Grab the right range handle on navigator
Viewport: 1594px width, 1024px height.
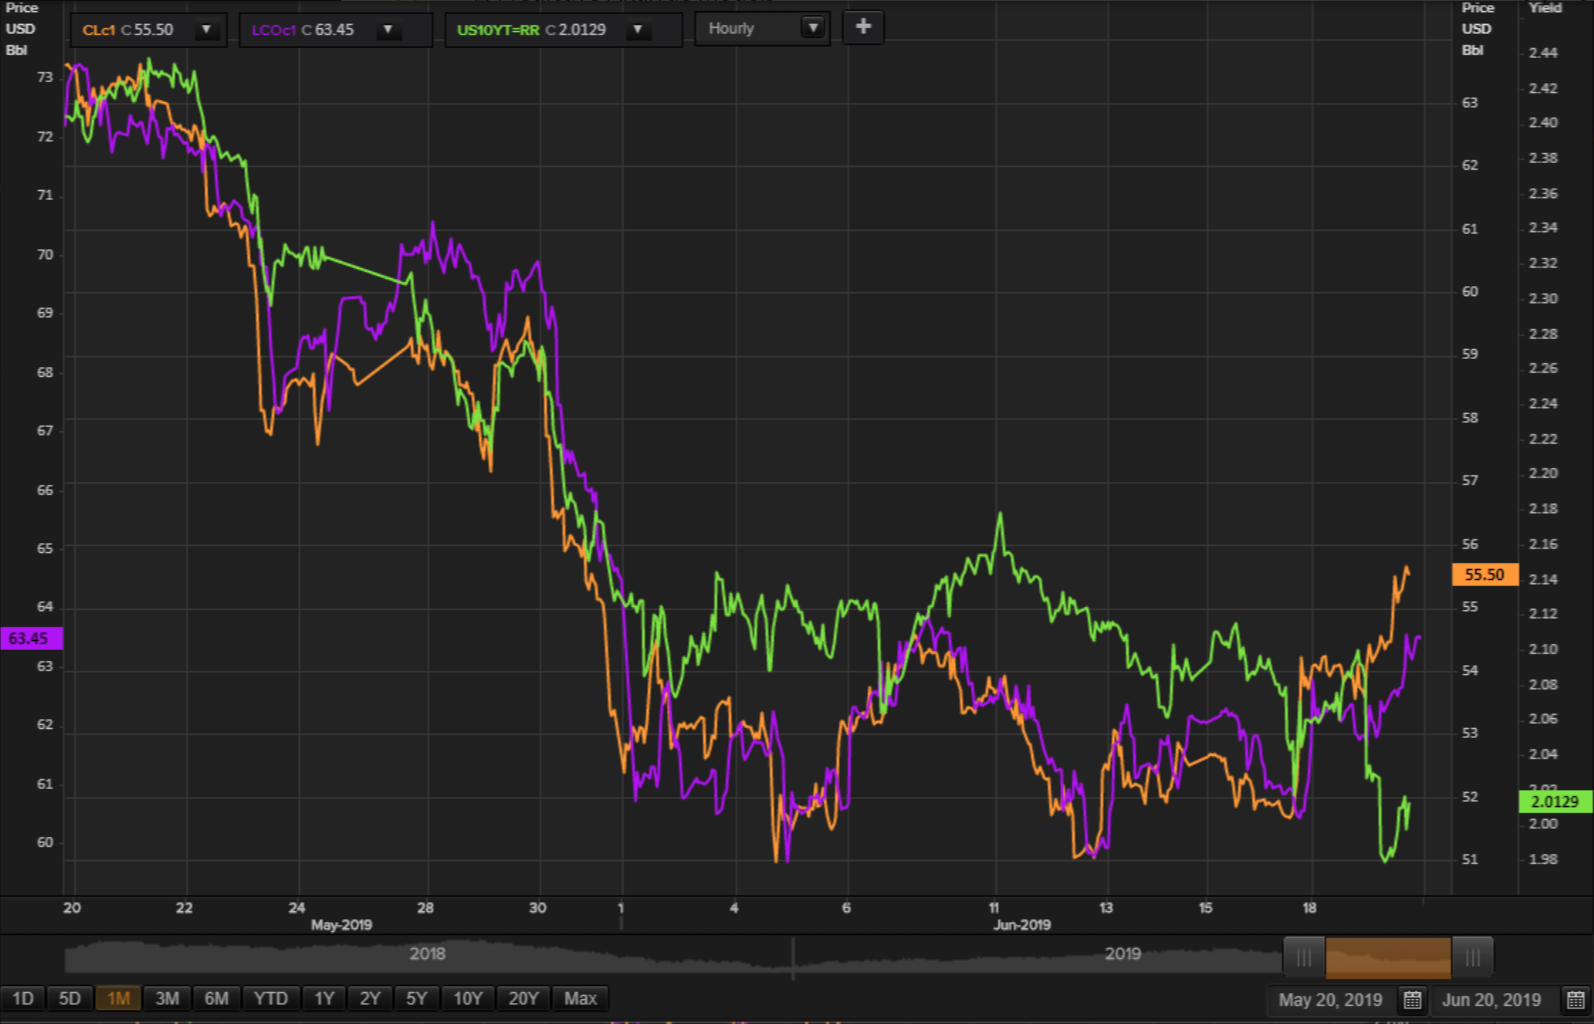click(1472, 958)
